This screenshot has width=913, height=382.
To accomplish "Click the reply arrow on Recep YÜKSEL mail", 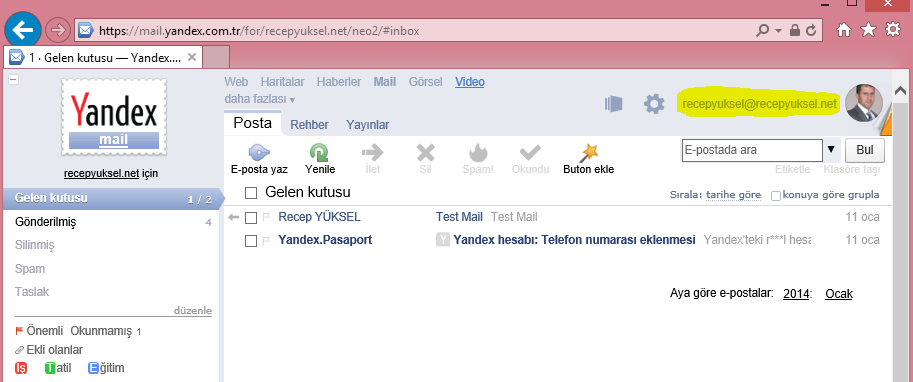I will [x=233, y=217].
